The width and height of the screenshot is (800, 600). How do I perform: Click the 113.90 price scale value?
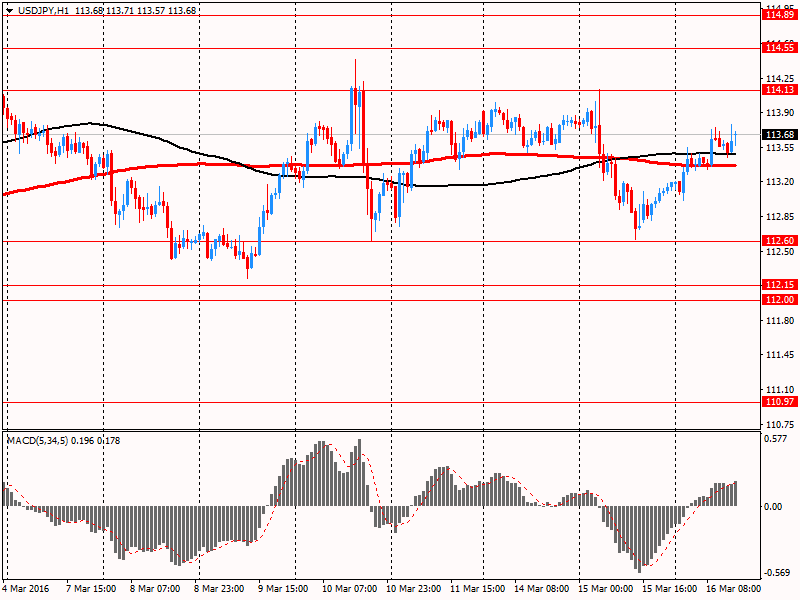pyautogui.click(x=778, y=113)
